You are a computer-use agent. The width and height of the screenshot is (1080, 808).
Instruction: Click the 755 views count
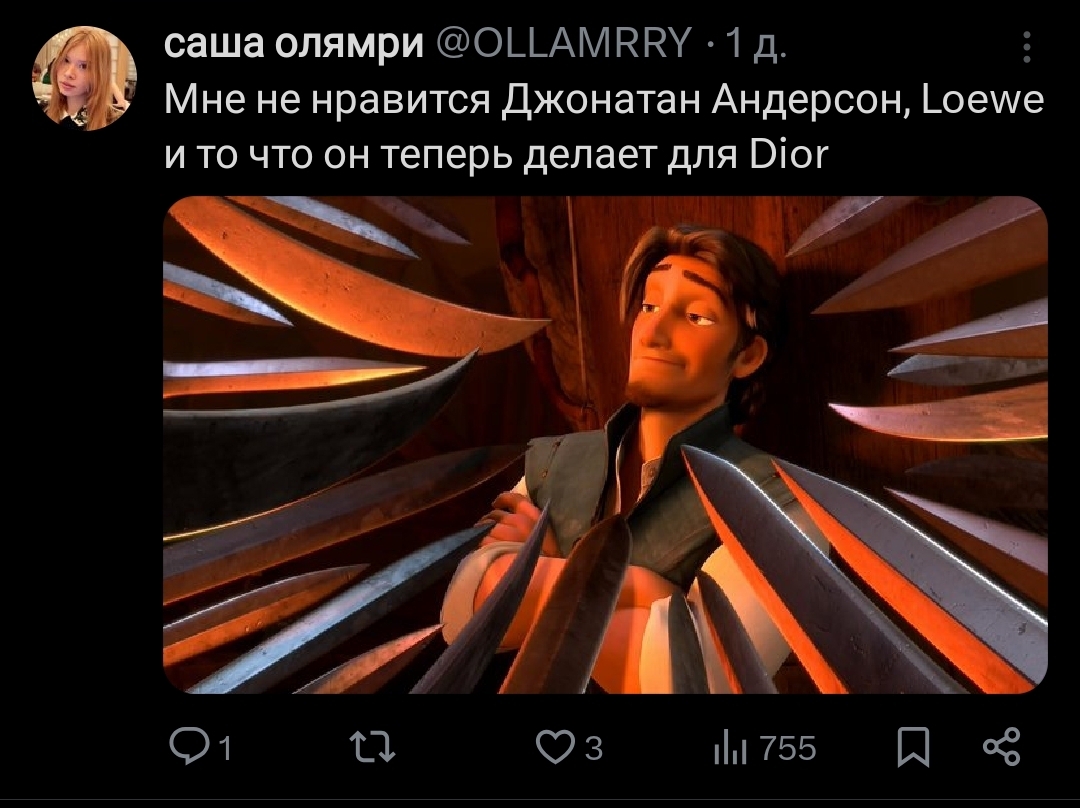click(788, 749)
